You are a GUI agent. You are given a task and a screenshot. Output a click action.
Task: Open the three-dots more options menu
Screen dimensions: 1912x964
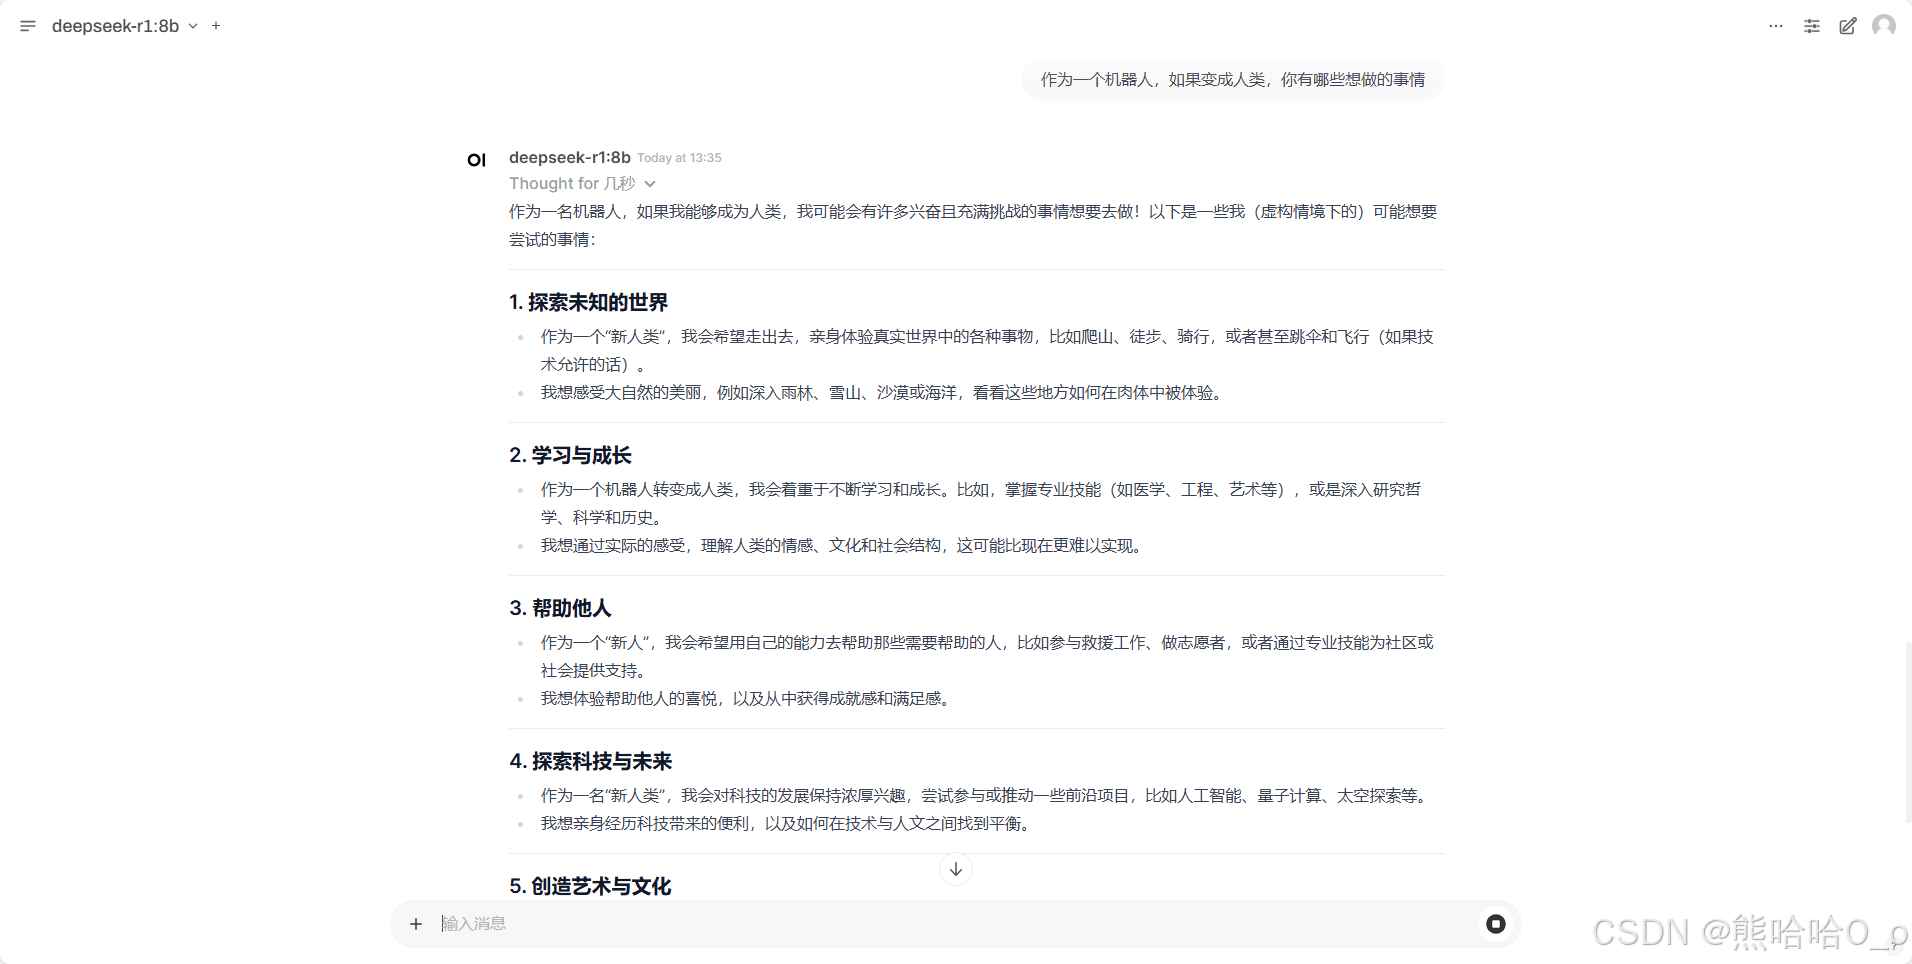click(1775, 26)
